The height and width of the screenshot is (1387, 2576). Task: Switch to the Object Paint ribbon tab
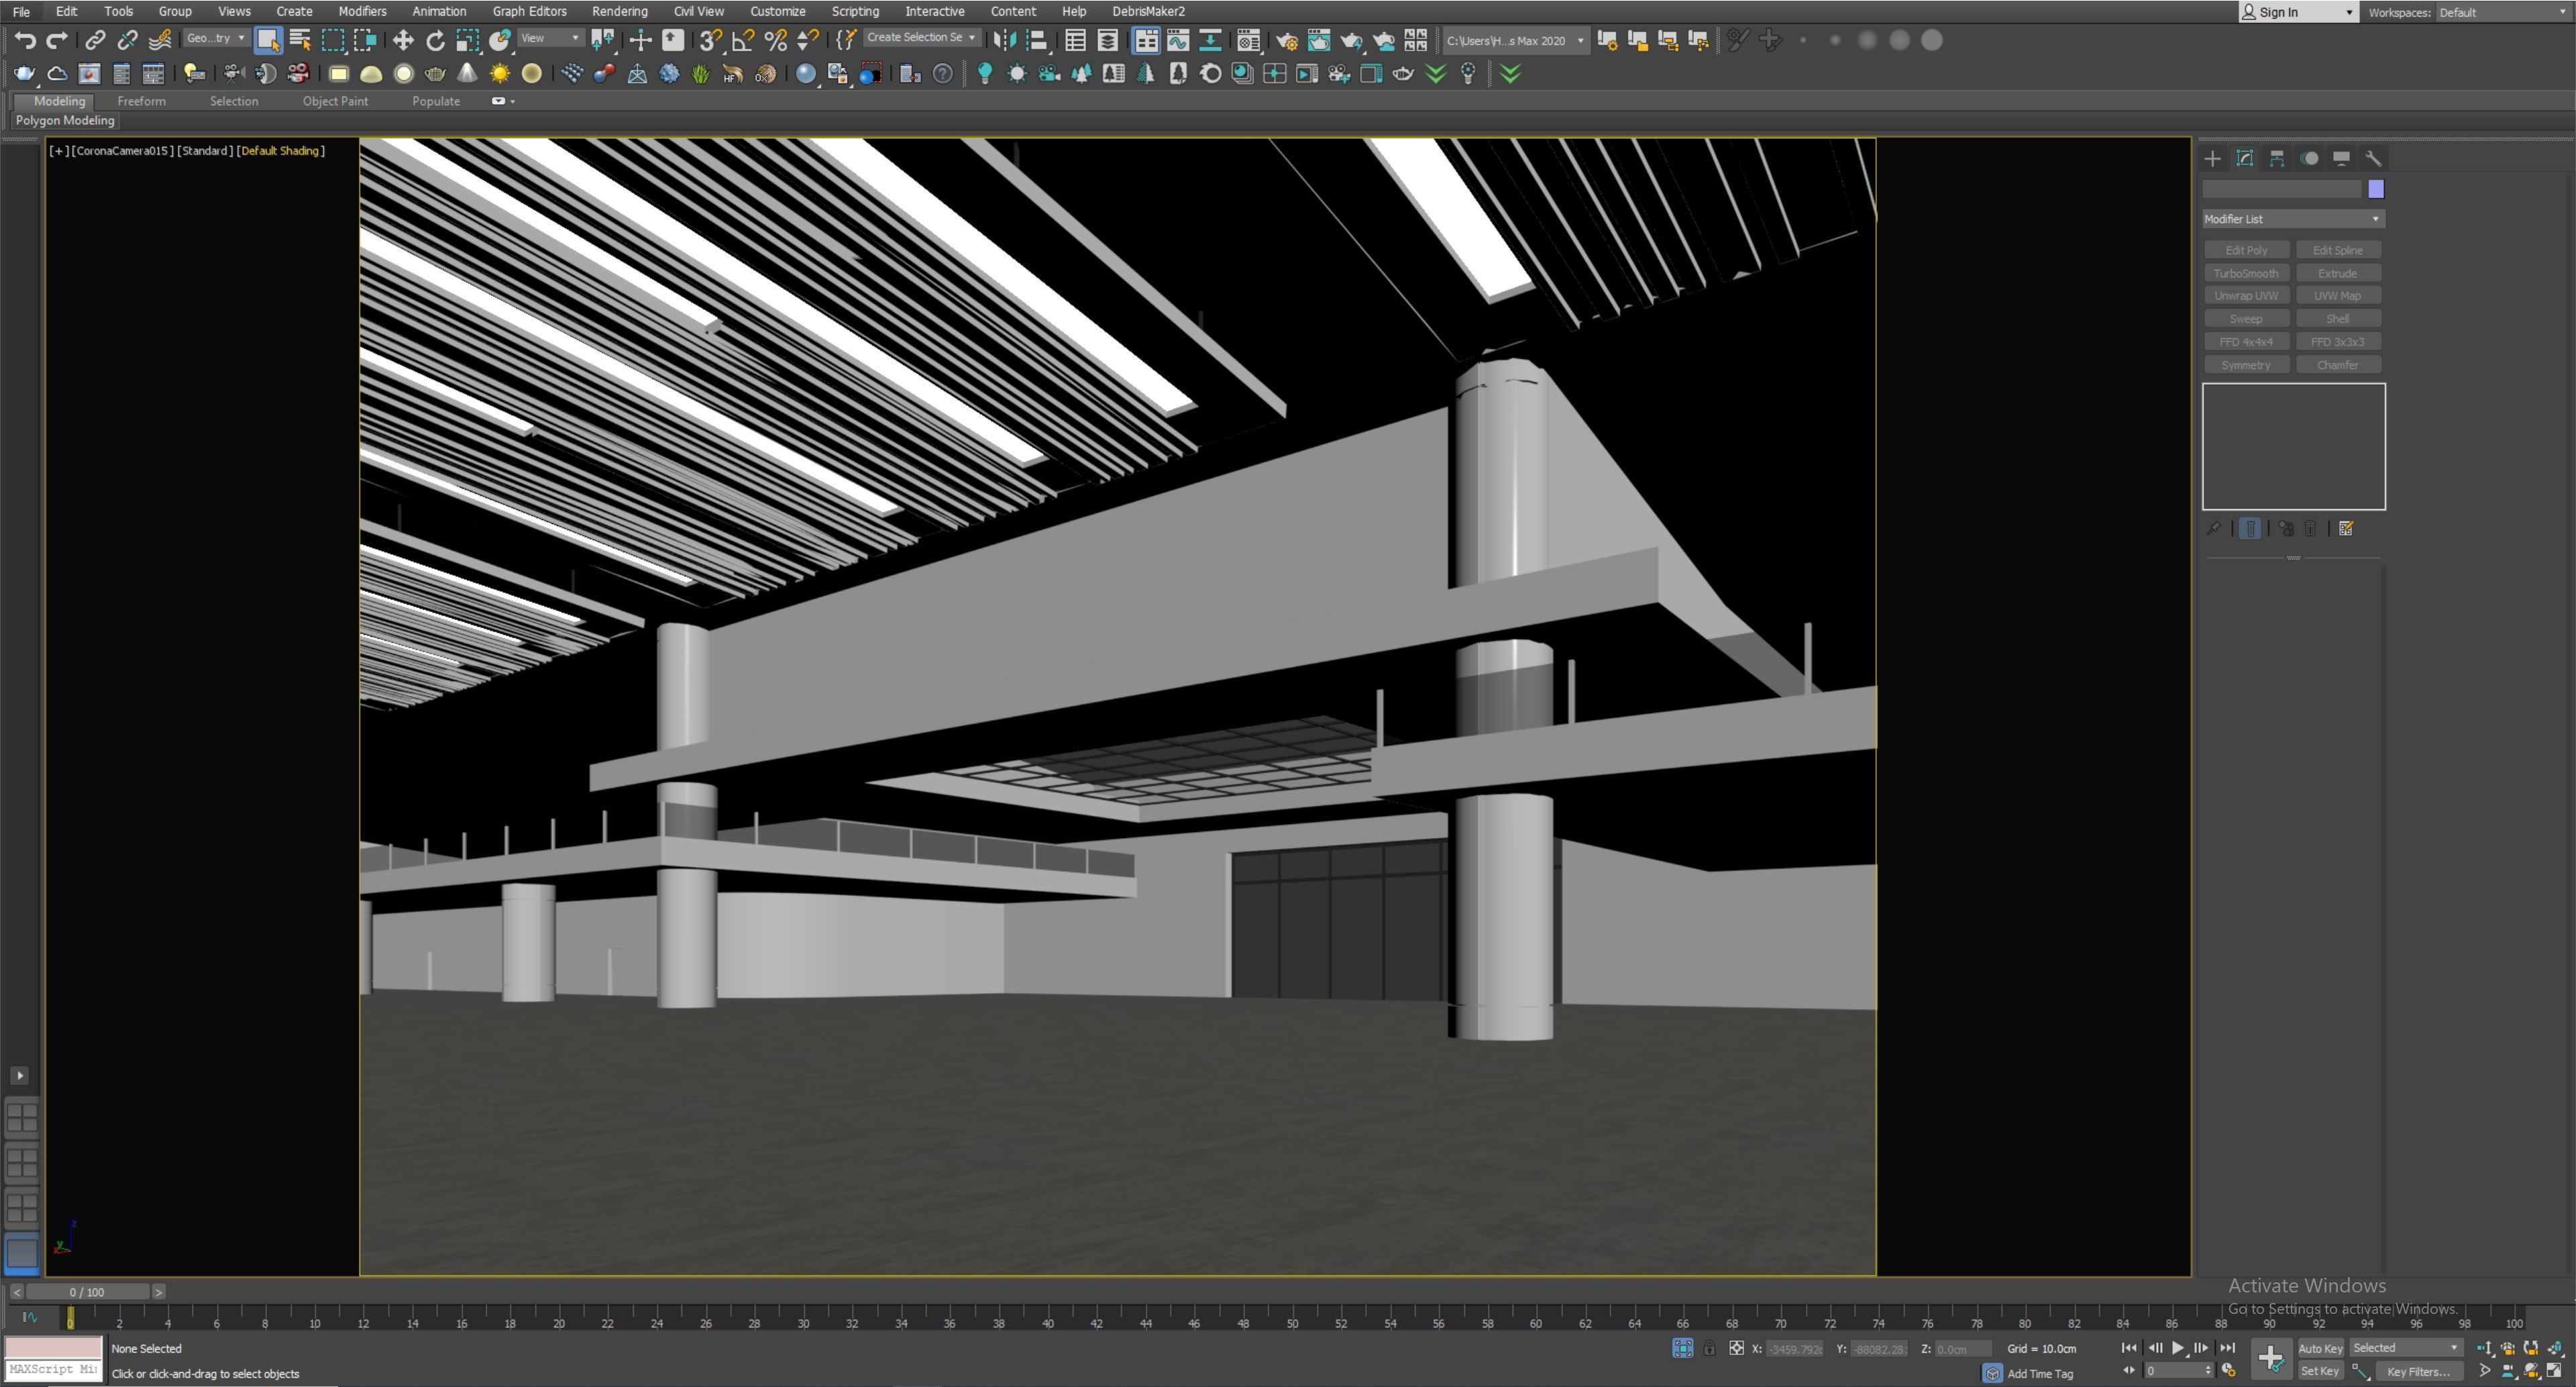[x=335, y=101]
